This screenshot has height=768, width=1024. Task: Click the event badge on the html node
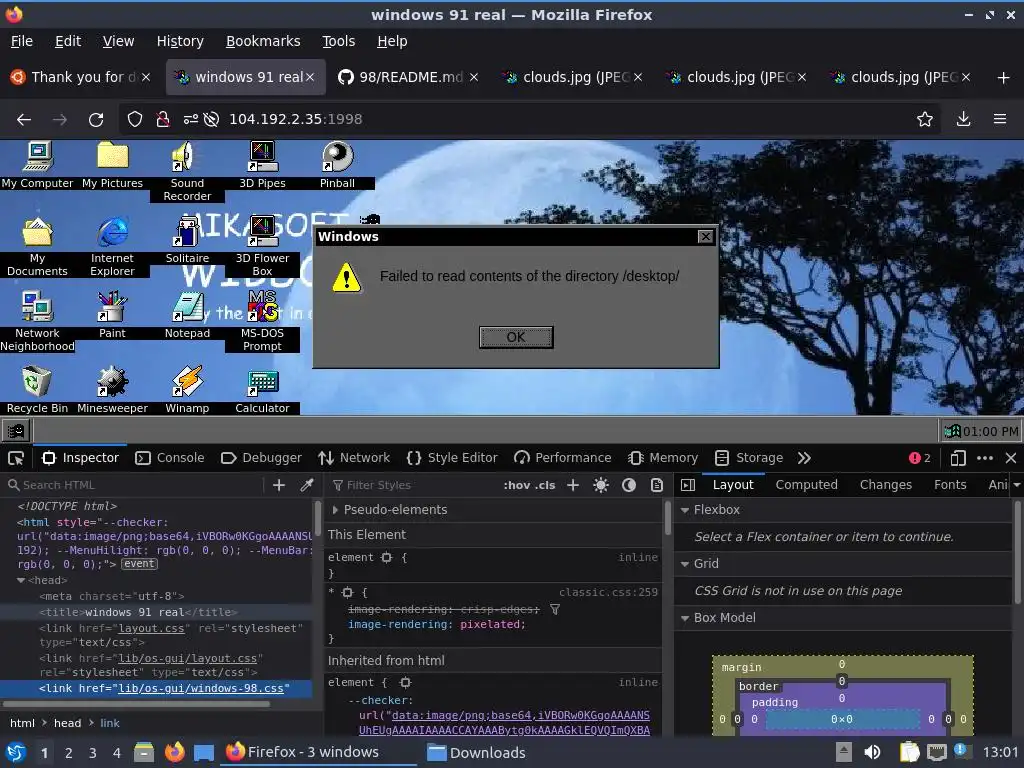pos(139,564)
